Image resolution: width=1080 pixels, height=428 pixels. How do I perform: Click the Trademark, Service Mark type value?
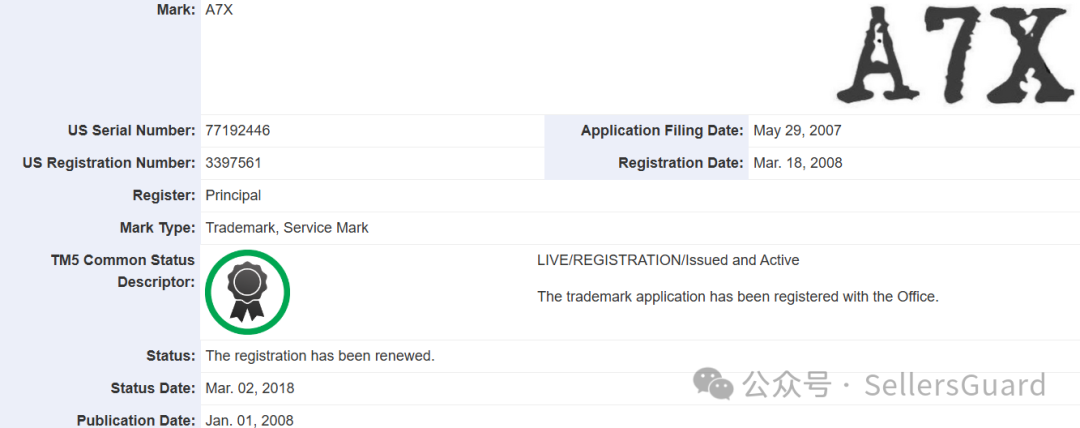[x=287, y=227]
